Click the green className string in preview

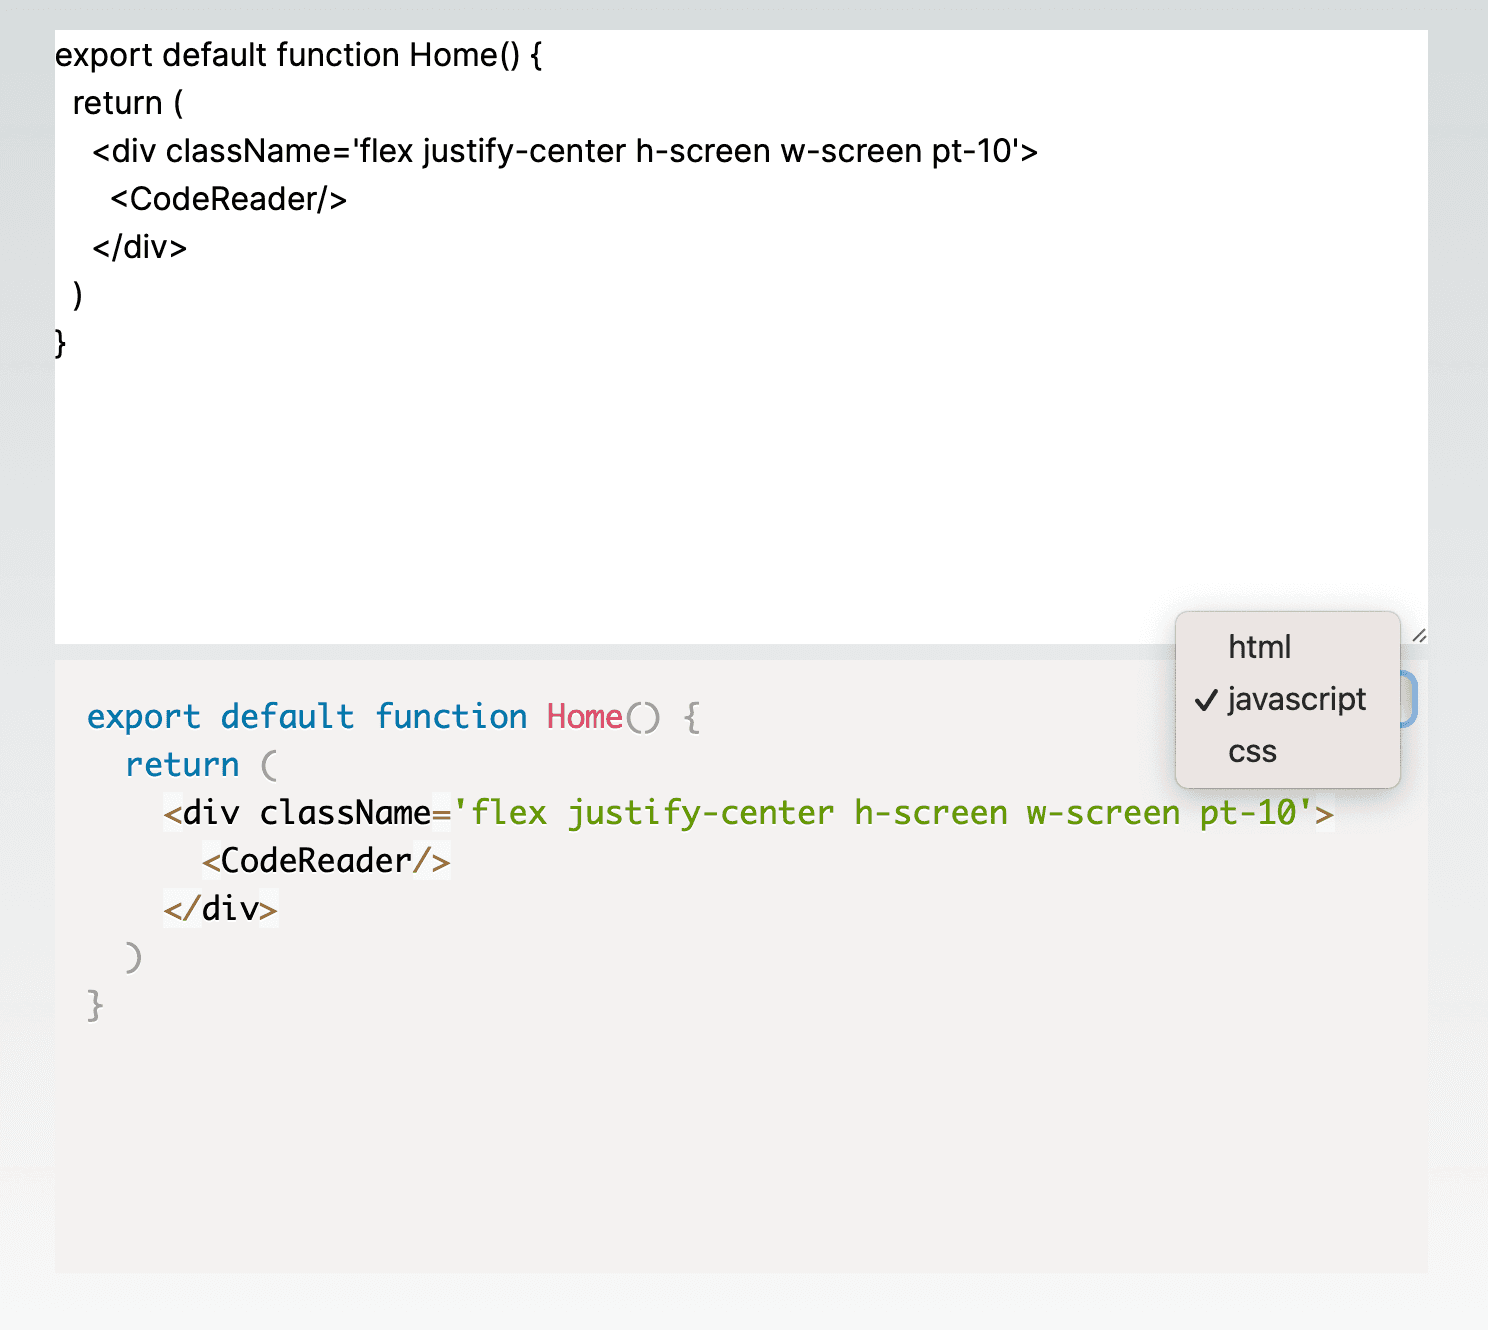click(x=882, y=813)
